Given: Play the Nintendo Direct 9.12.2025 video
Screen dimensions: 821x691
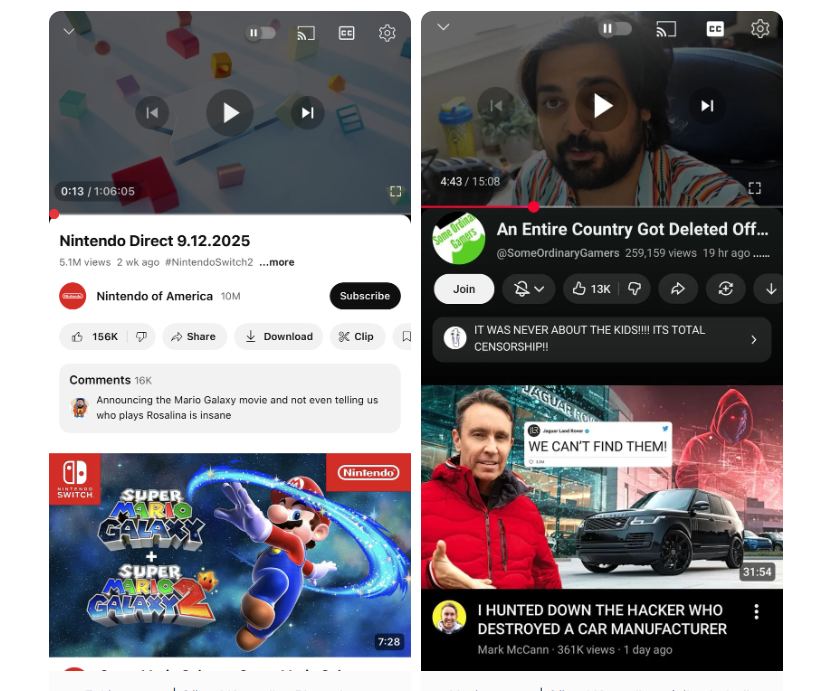Looking at the screenshot, I should (230, 113).
